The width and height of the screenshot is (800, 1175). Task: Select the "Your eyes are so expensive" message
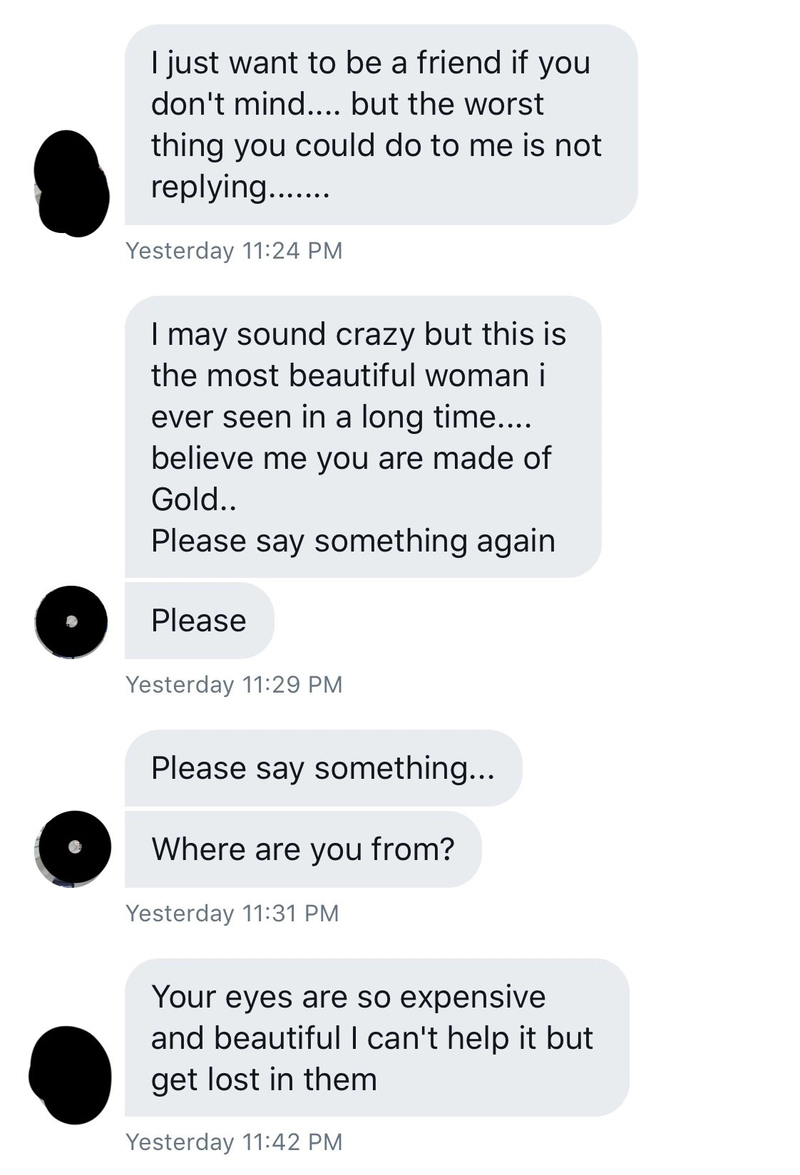[x=376, y=1038]
